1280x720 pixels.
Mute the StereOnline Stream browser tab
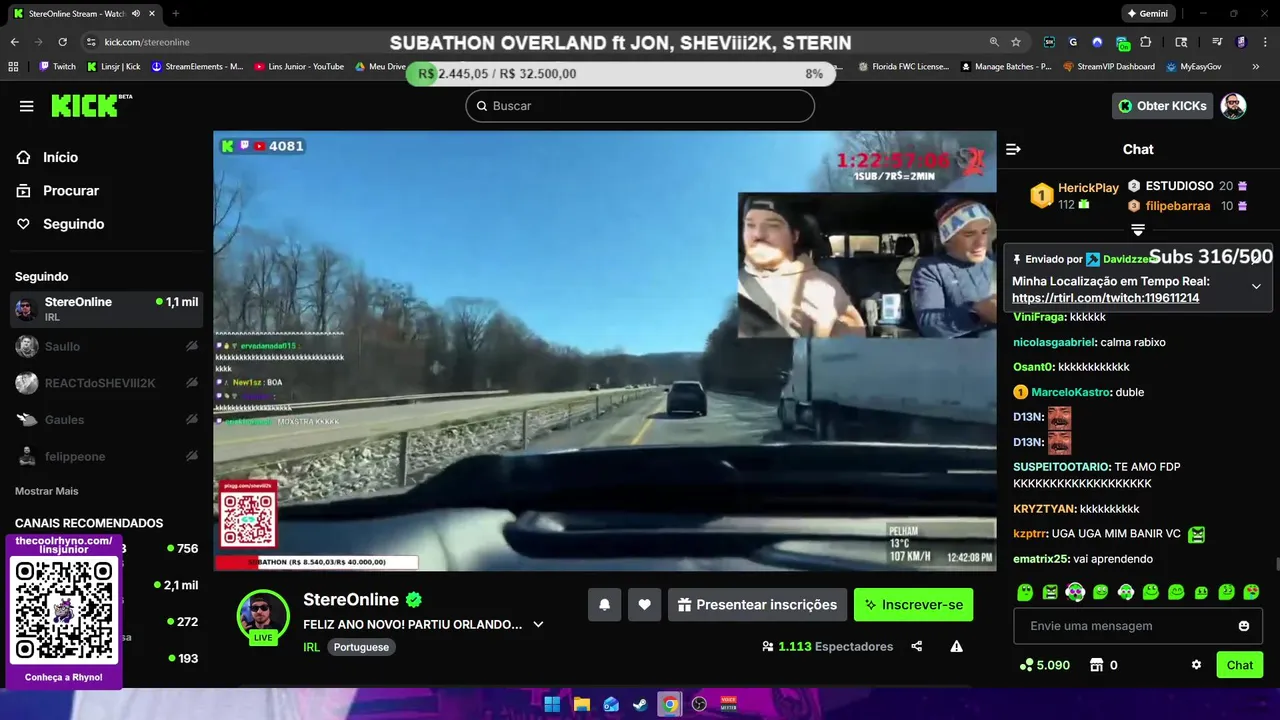point(136,13)
